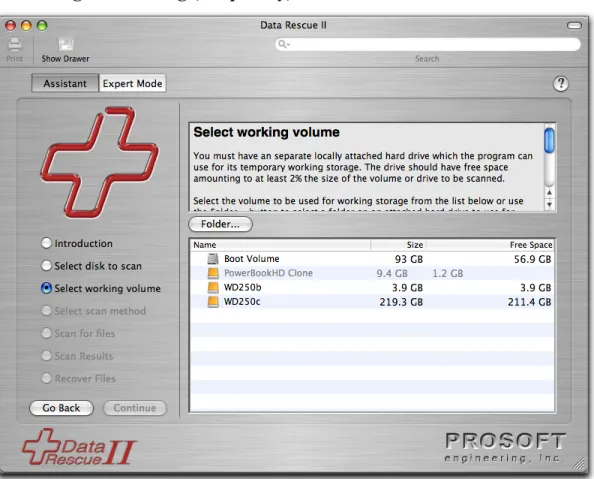Image resolution: width=594 pixels, height=479 pixels.
Task: Select the 'Select working volume' radio button
Action: [x=46, y=288]
